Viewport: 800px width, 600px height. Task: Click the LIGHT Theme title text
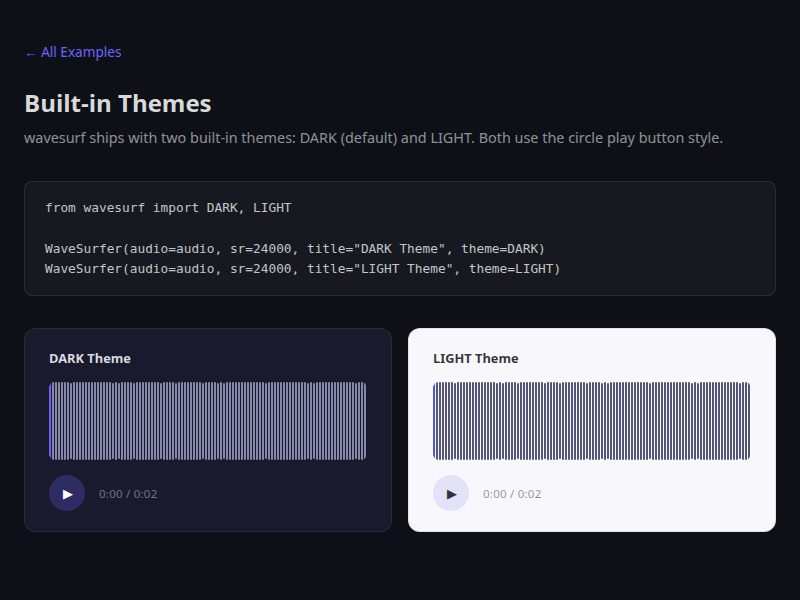476,359
